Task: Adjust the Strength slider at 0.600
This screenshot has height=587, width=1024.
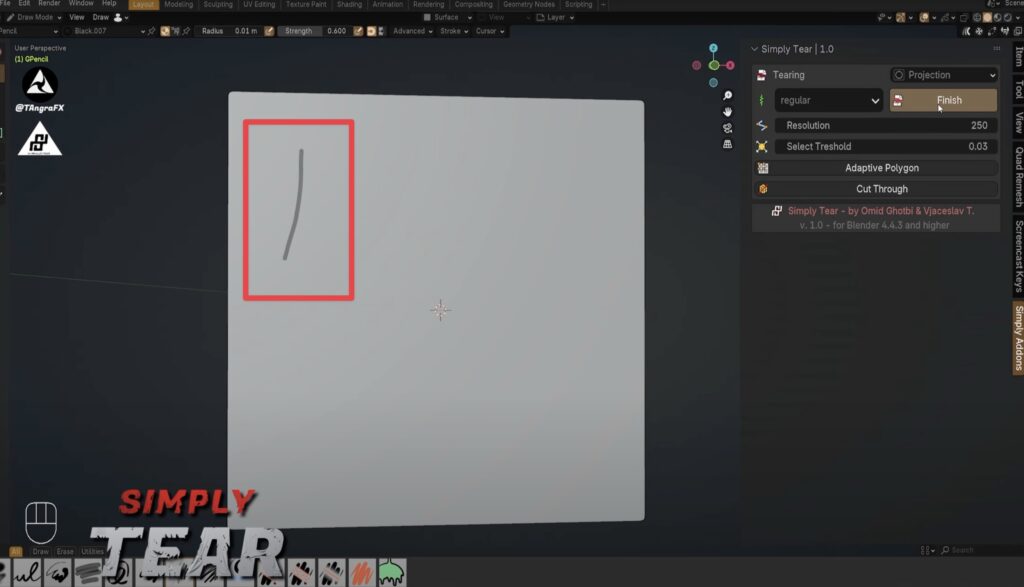Action: click(315, 31)
